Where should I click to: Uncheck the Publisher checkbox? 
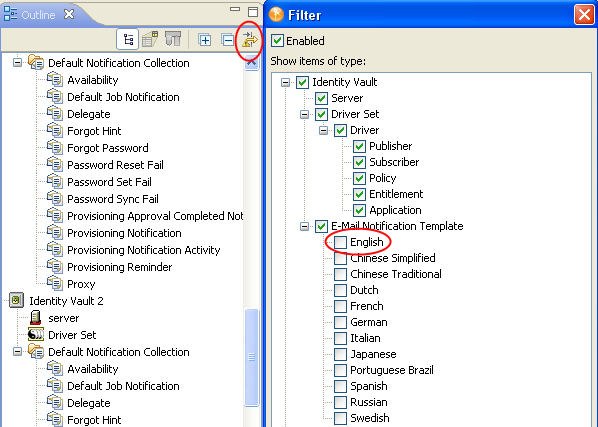coord(359,146)
